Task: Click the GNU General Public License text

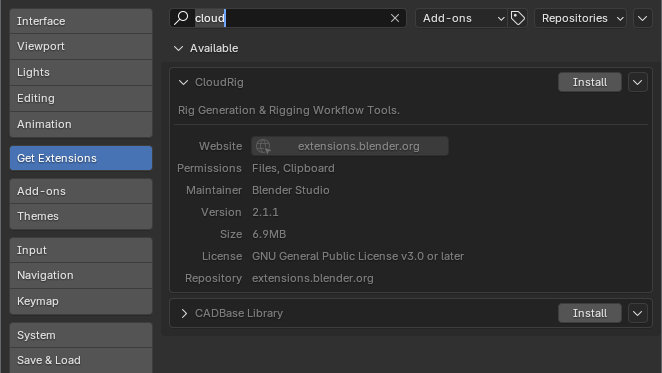Action: [x=358, y=256]
